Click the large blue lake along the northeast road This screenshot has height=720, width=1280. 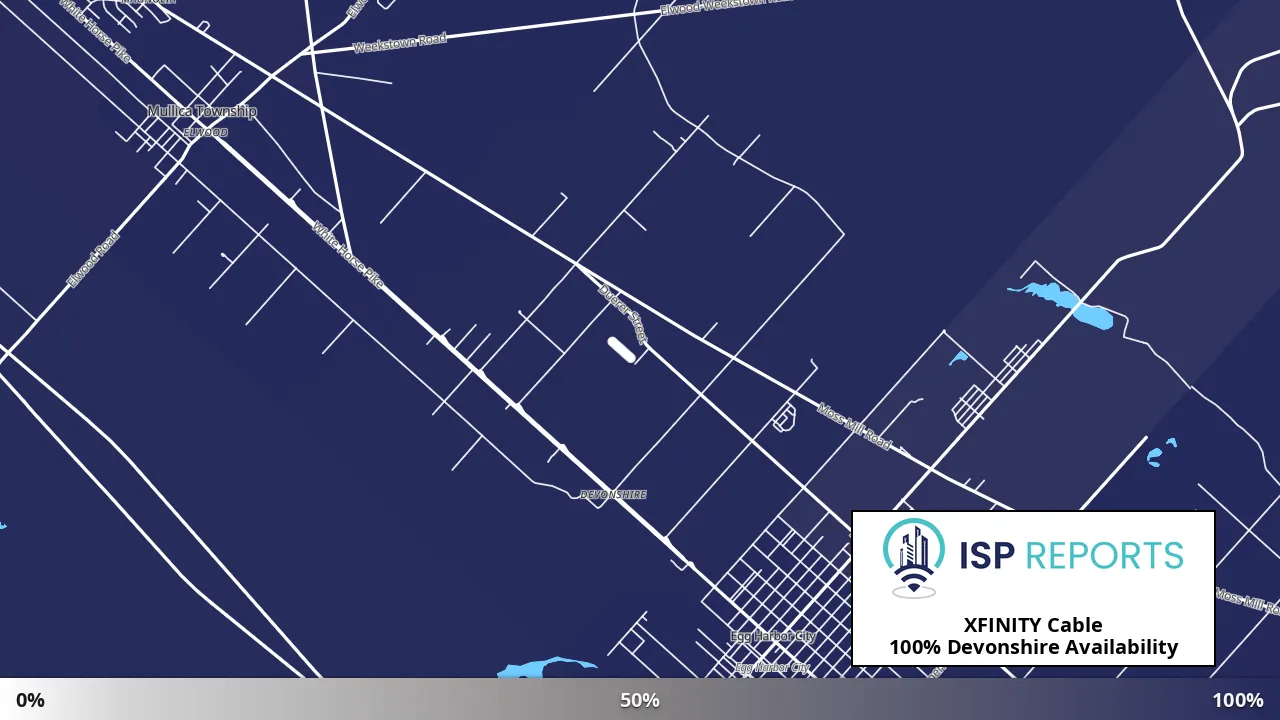(1062, 304)
